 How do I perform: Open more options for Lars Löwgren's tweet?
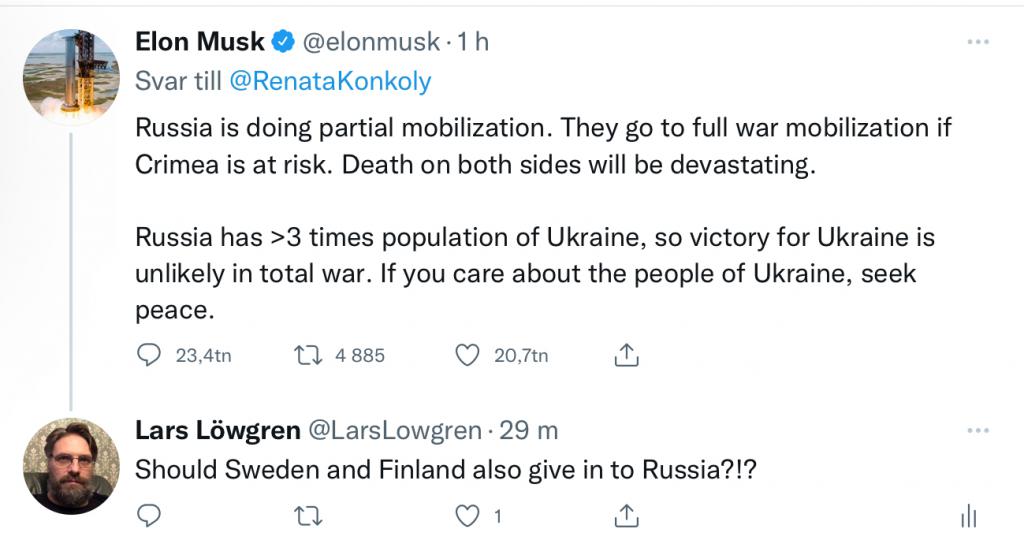[977, 431]
